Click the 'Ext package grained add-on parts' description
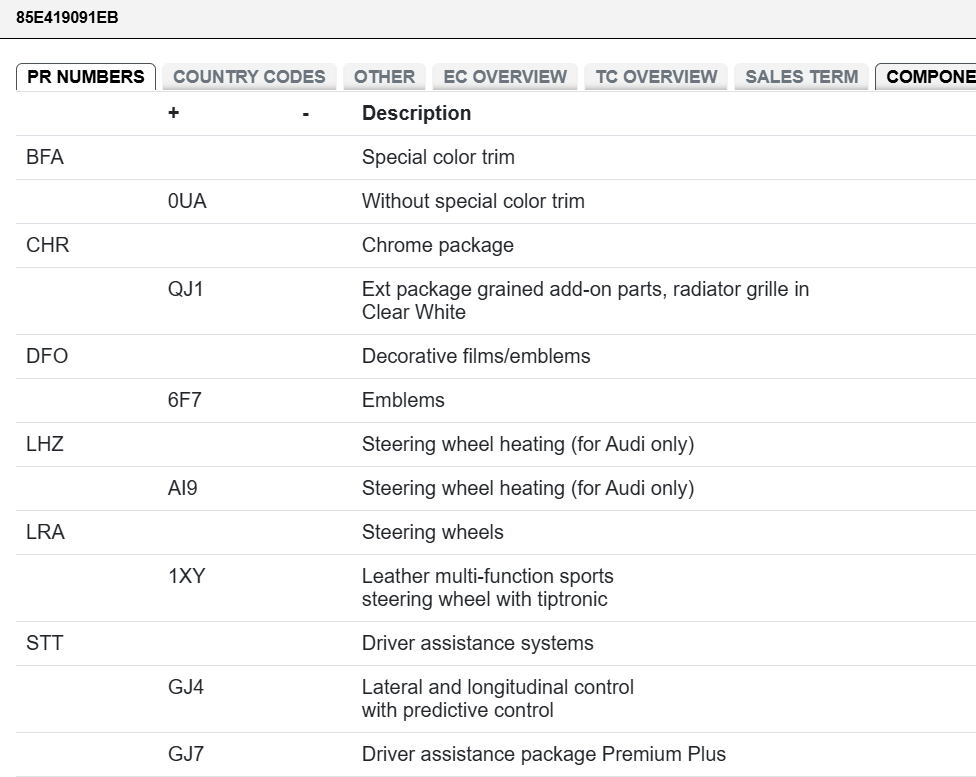Viewport: 976px width, 777px height. pyautogui.click(x=585, y=301)
